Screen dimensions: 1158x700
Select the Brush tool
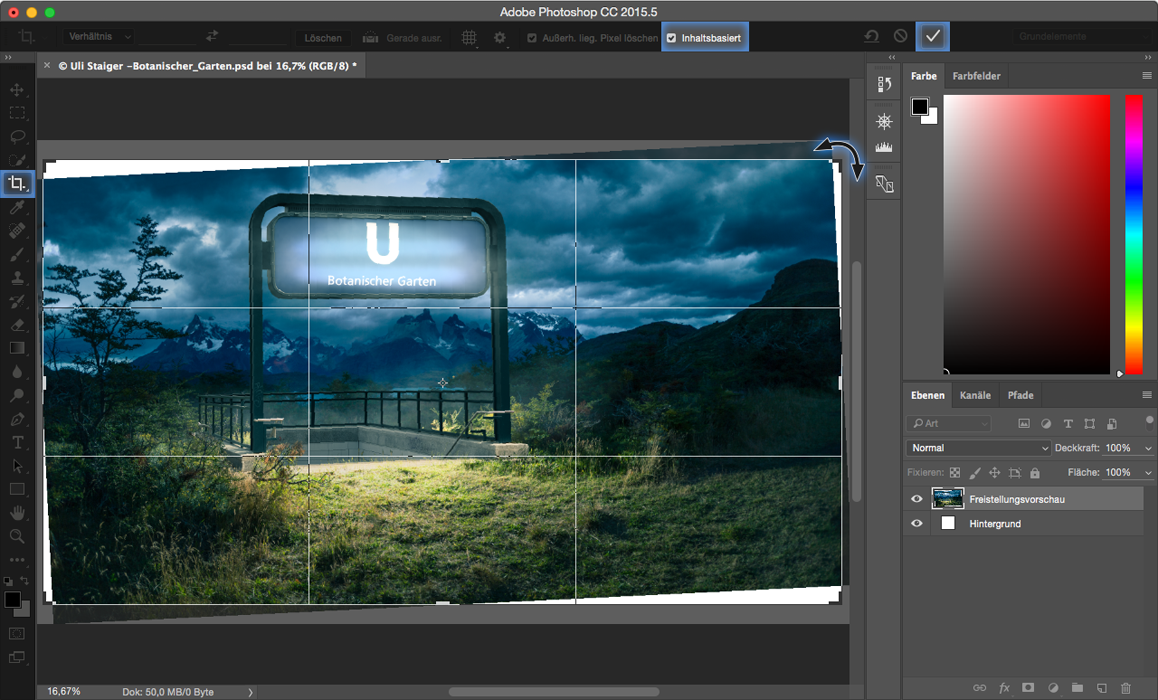point(16,255)
